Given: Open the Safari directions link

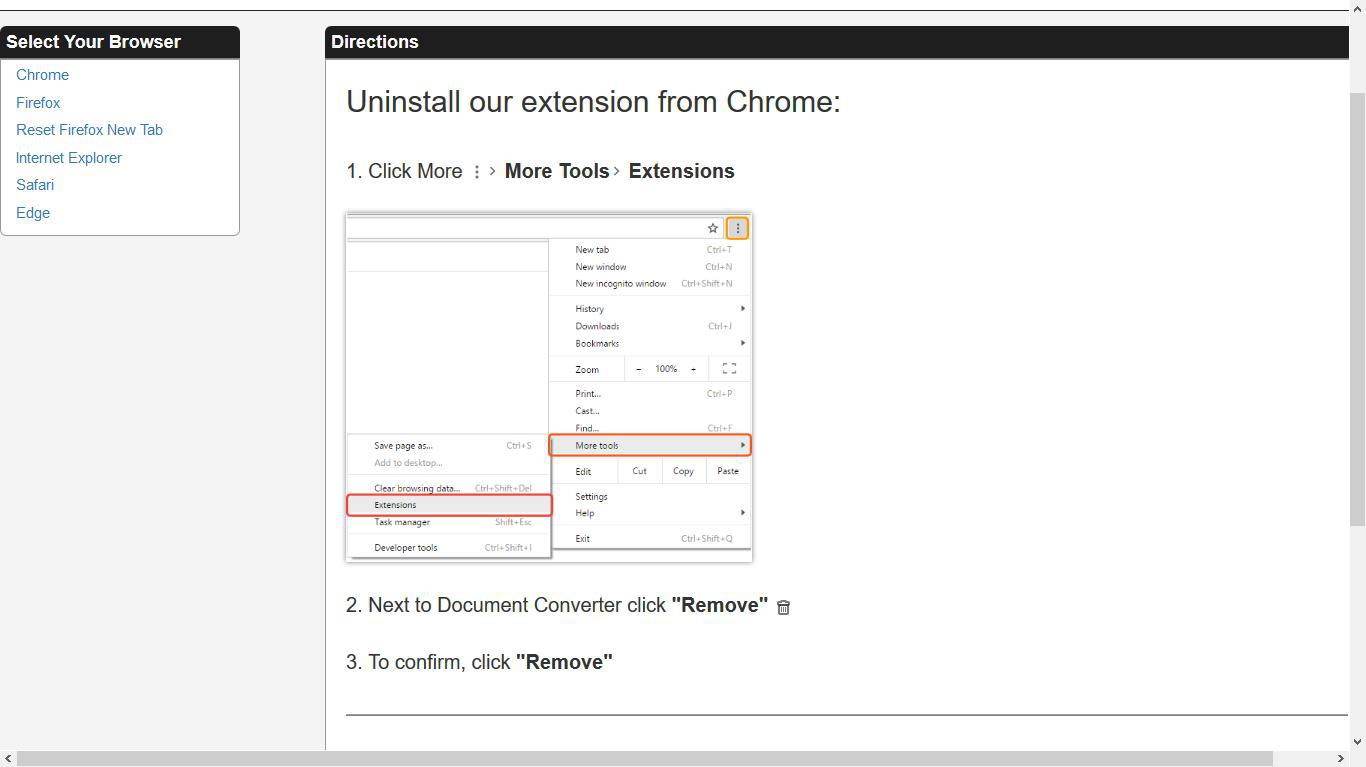Looking at the screenshot, I should pos(35,185).
